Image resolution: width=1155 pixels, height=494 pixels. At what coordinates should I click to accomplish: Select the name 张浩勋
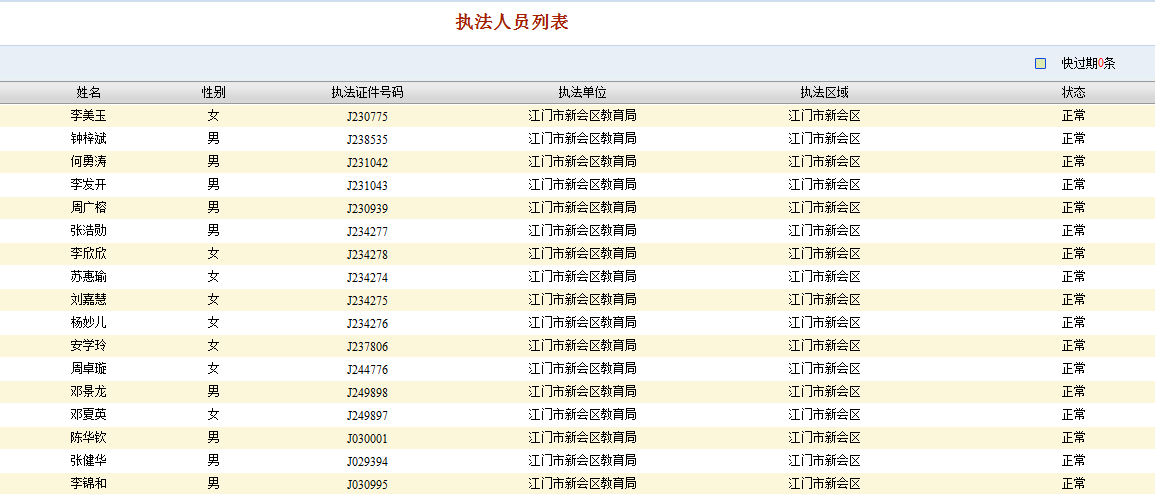pyautogui.click(x=88, y=230)
